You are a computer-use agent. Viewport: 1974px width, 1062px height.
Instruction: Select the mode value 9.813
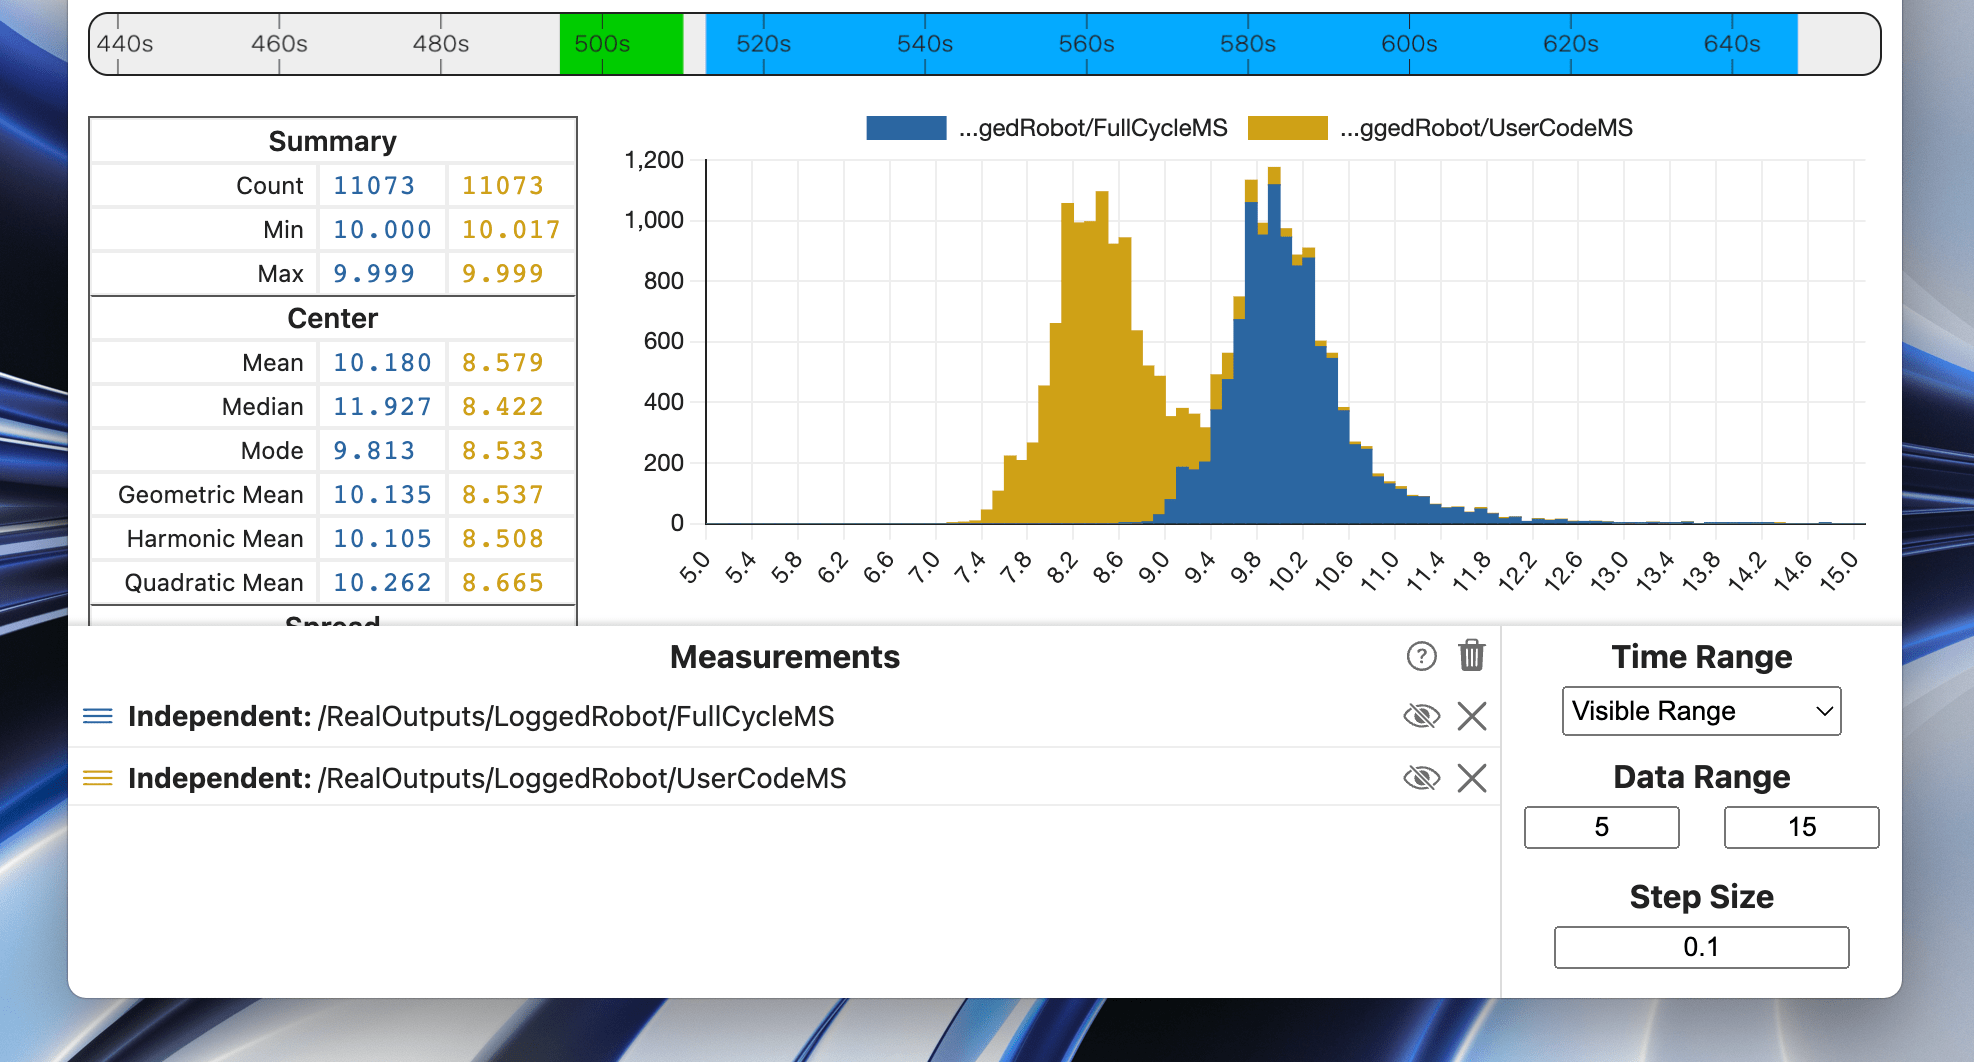point(374,450)
